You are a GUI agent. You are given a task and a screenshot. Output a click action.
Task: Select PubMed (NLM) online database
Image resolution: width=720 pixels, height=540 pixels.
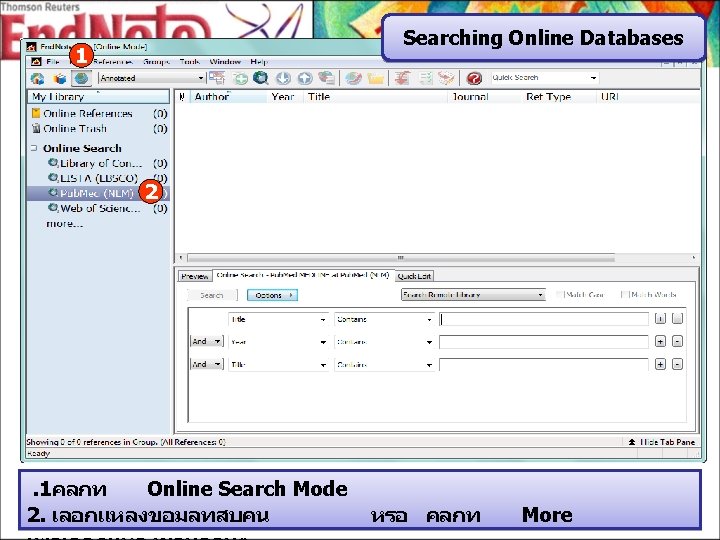click(x=99, y=193)
